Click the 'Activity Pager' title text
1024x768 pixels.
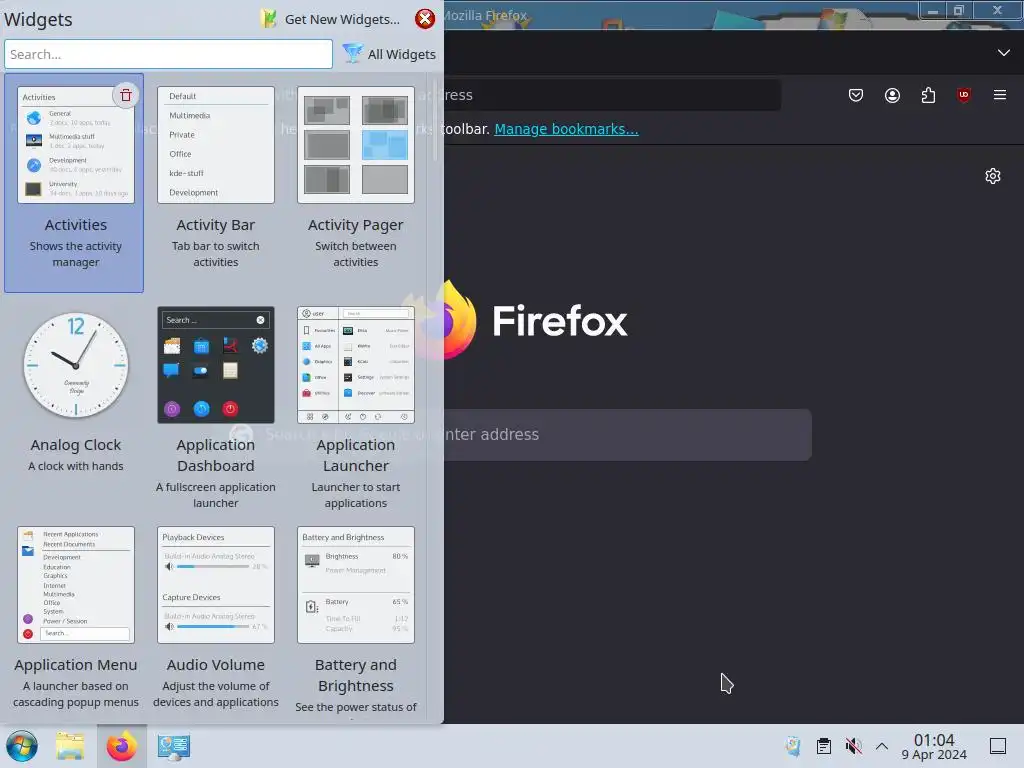tap(356, 225)
